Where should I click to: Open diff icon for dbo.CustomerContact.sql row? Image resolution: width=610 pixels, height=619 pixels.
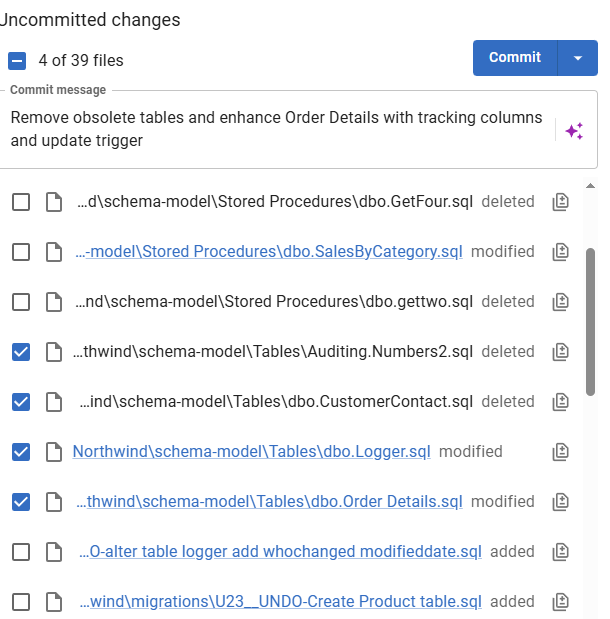pos(560,402)
